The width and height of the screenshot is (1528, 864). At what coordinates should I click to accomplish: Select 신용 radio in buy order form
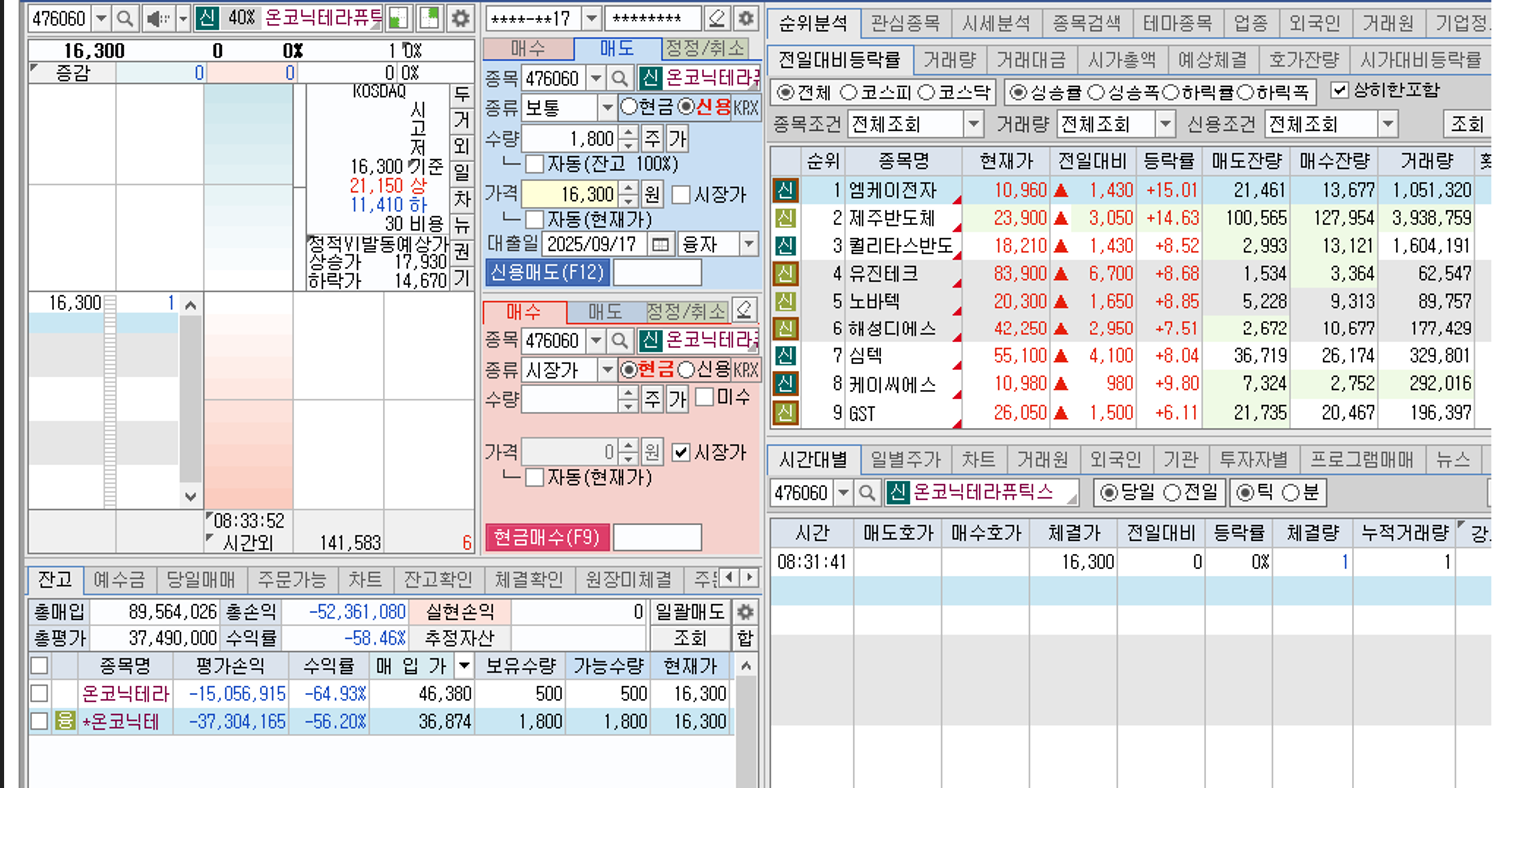686,370
